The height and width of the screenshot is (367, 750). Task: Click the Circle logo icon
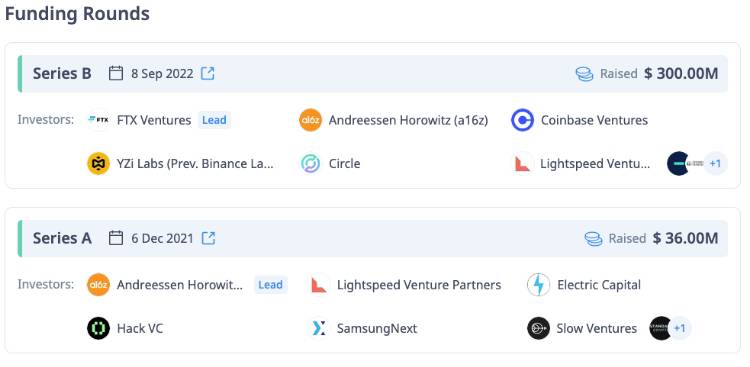pyautogui.click(x=310, y=164)
